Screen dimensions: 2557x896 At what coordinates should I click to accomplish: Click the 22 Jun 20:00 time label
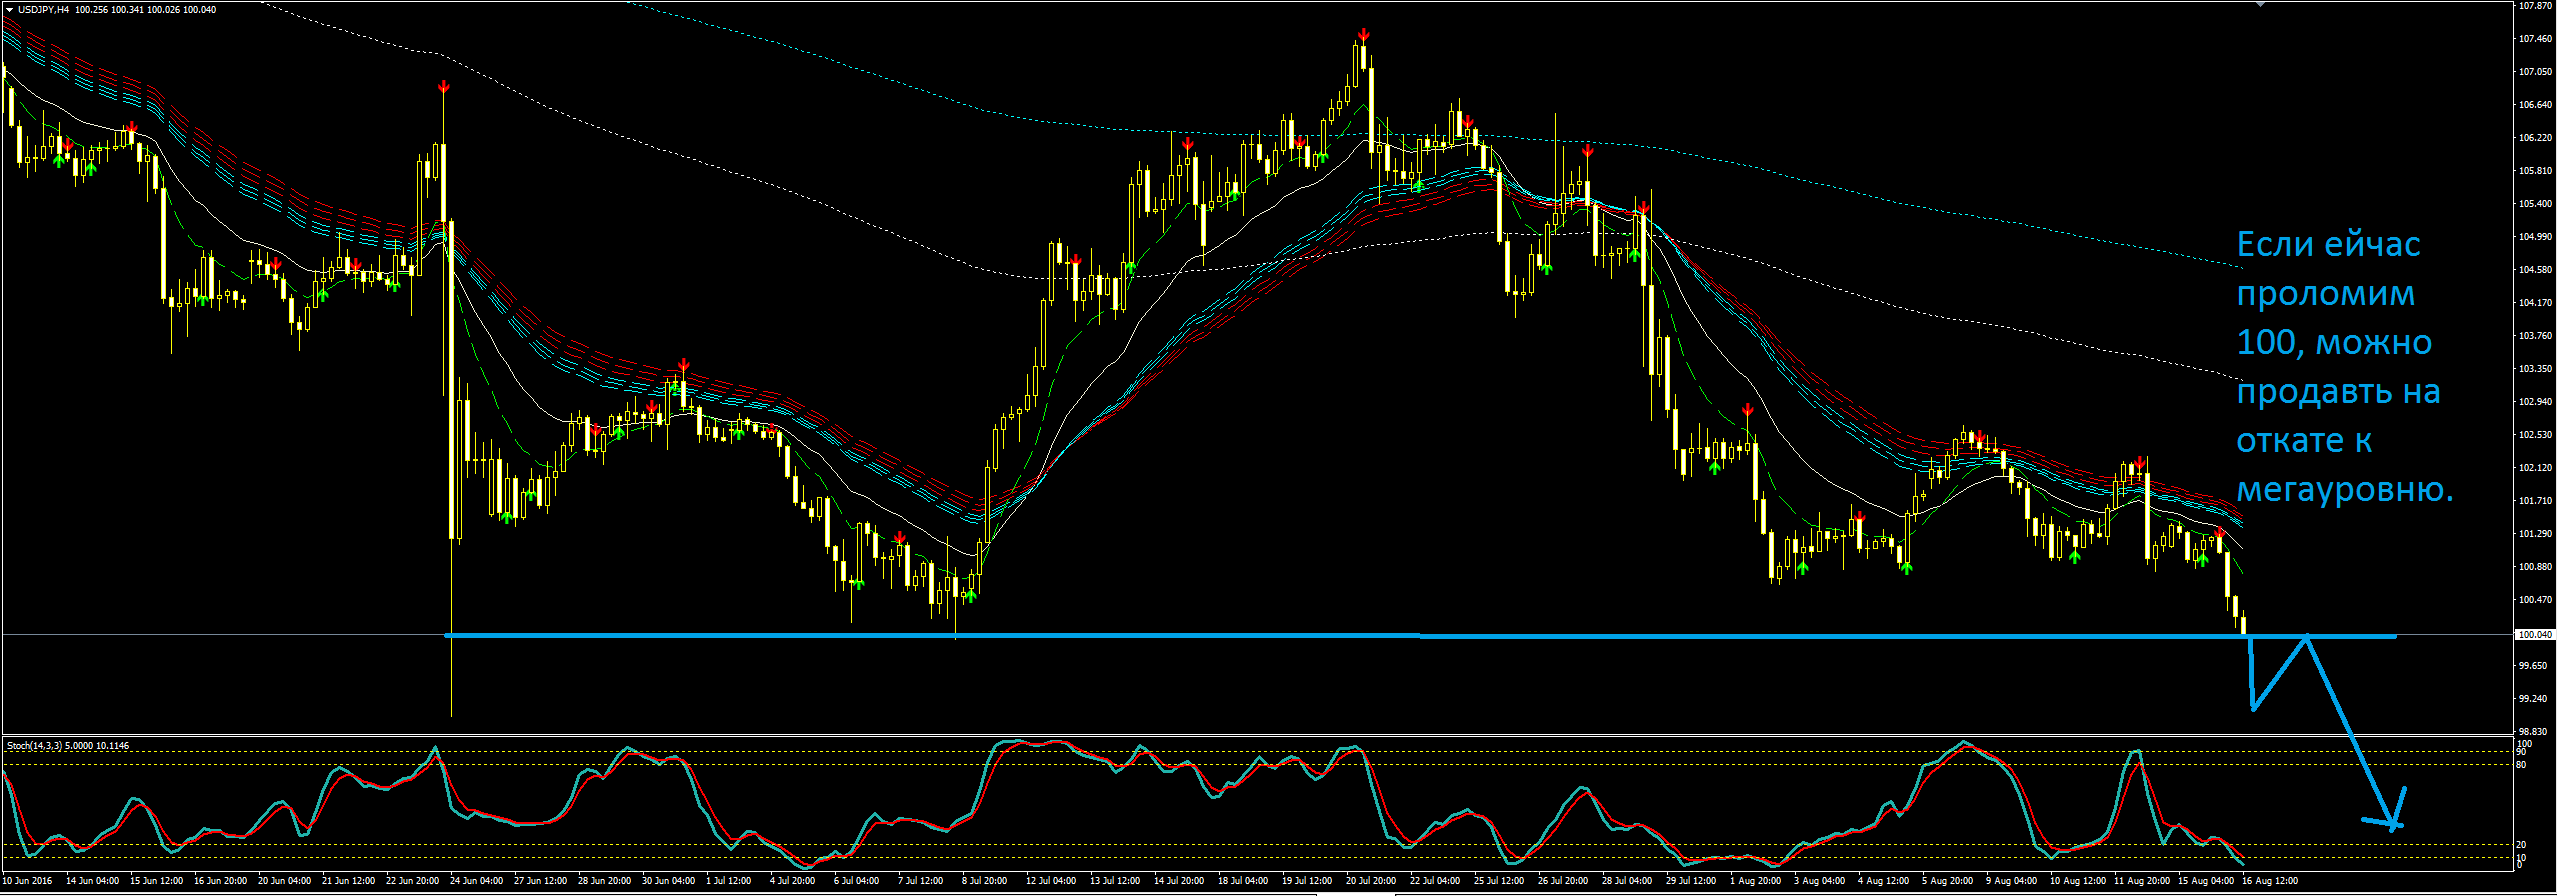tap(412, 881)
